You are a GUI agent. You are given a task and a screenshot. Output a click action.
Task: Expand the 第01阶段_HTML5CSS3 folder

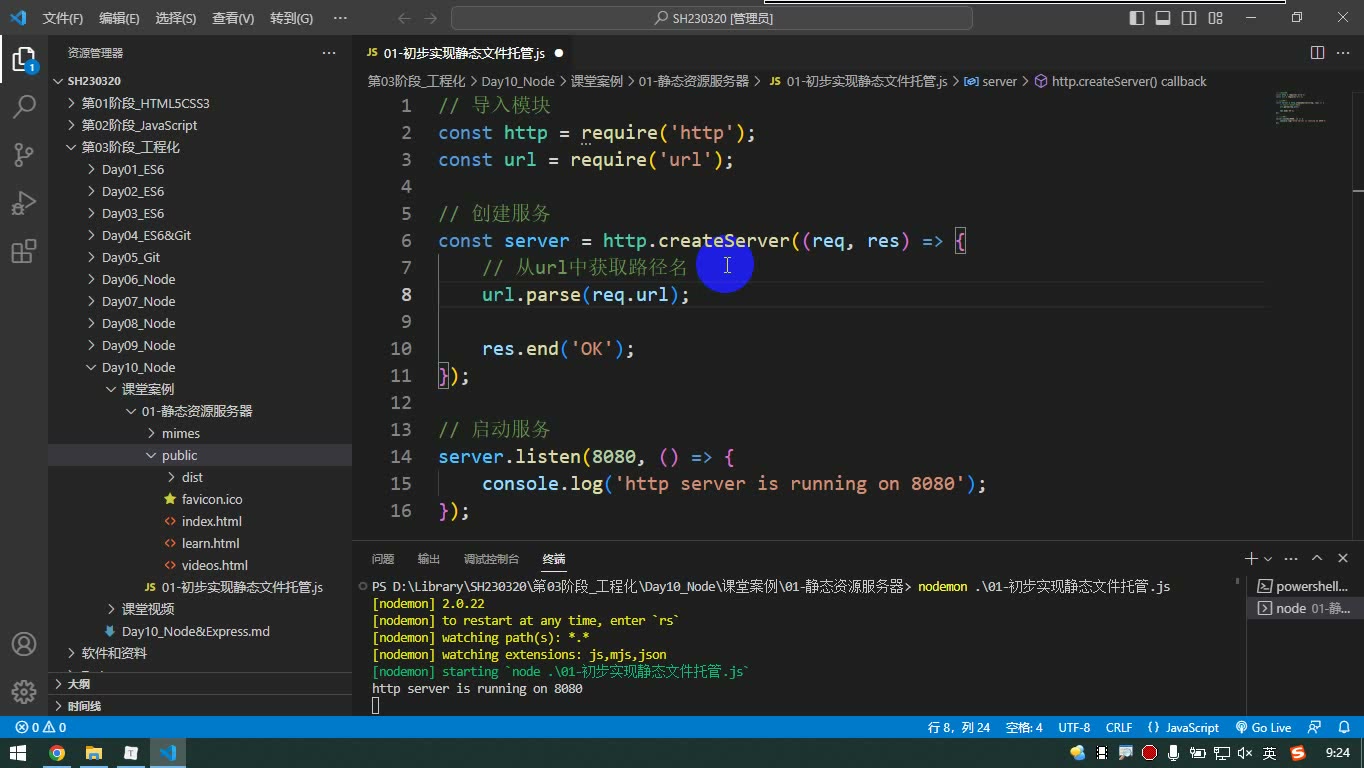click(x=200, y=103)
